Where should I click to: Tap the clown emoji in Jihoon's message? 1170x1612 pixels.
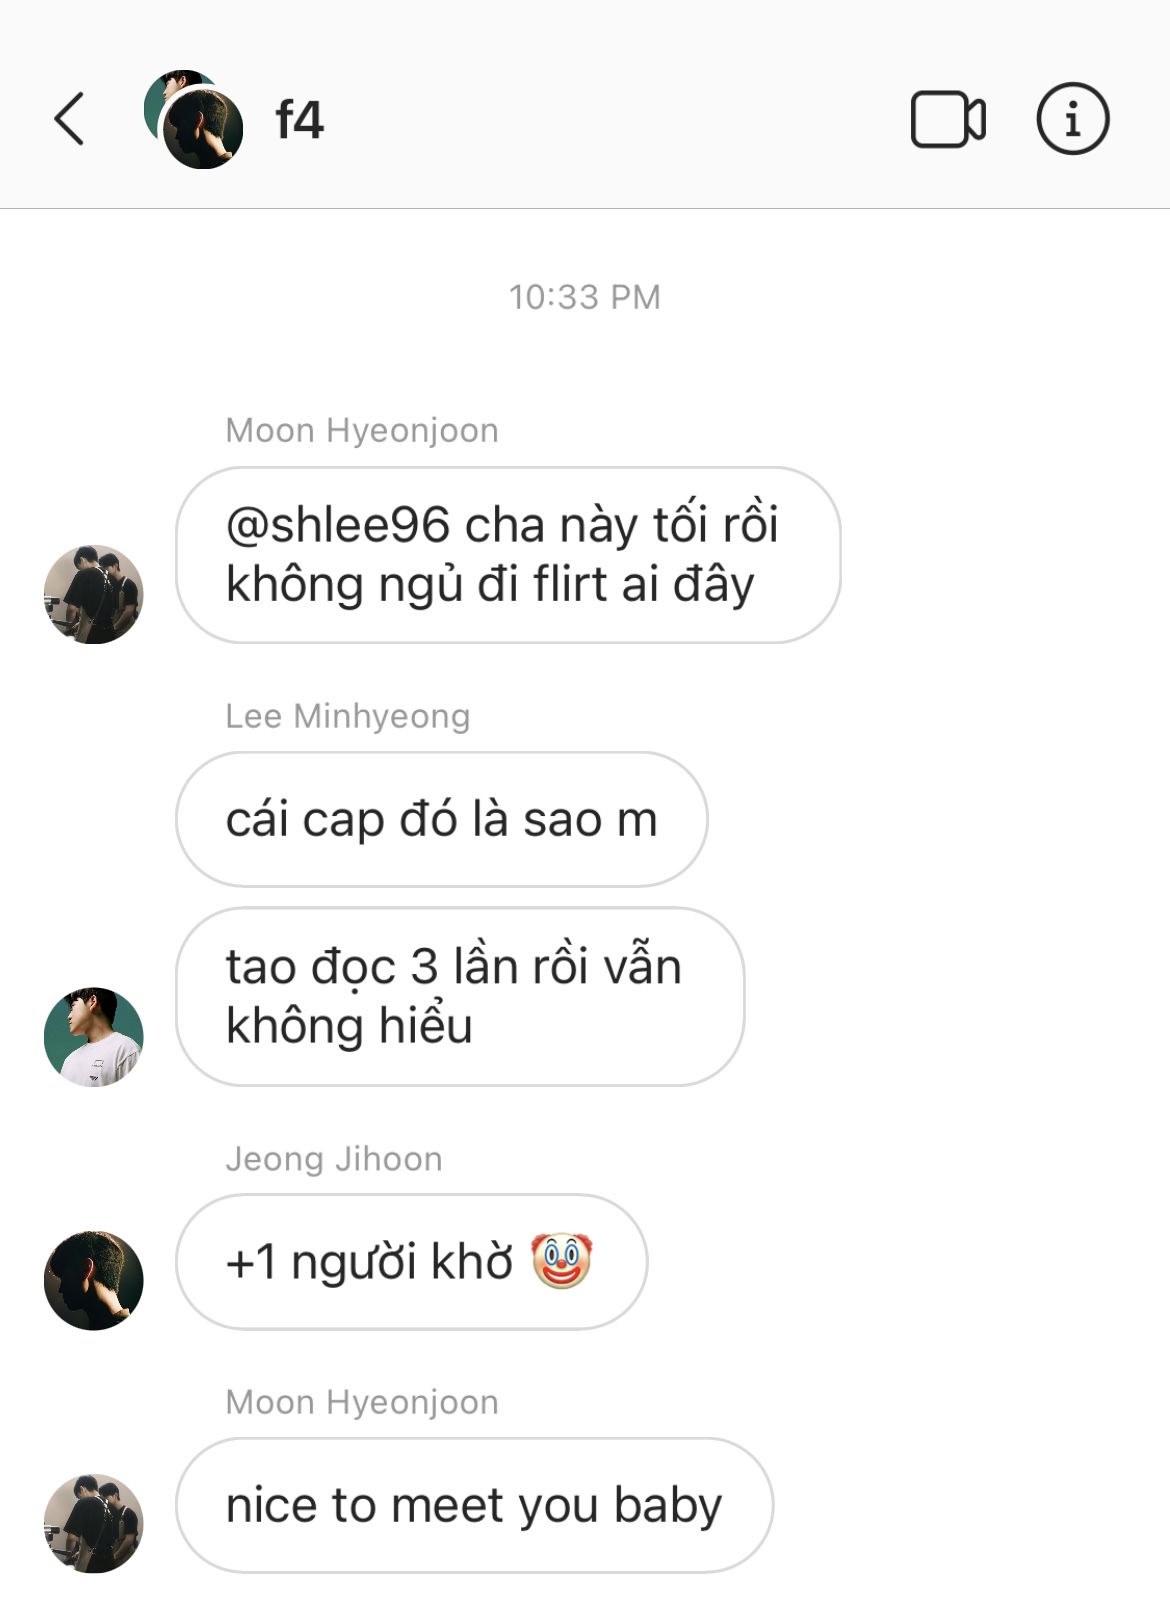click(562, 1261)
